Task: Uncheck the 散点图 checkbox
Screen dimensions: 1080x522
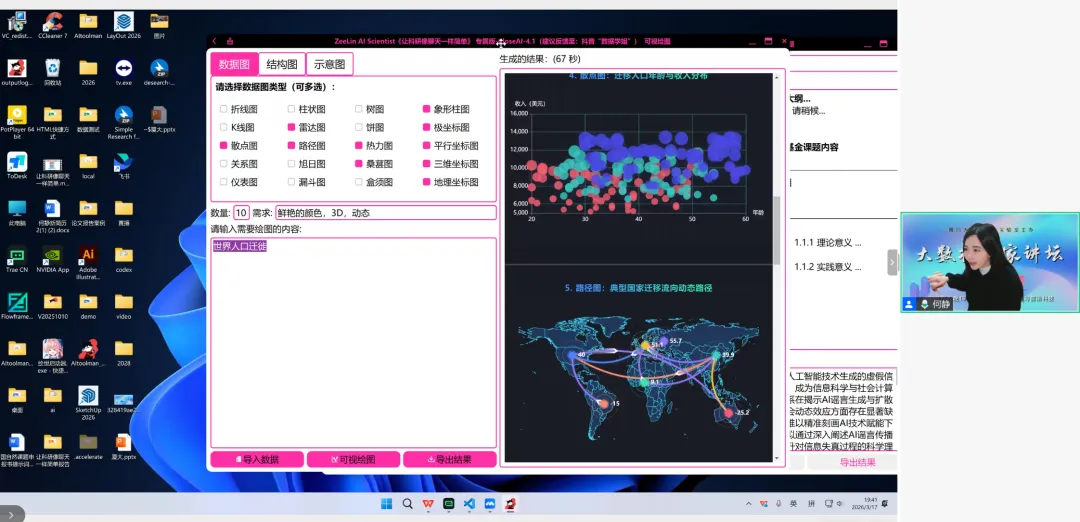Action: [223, 146]
